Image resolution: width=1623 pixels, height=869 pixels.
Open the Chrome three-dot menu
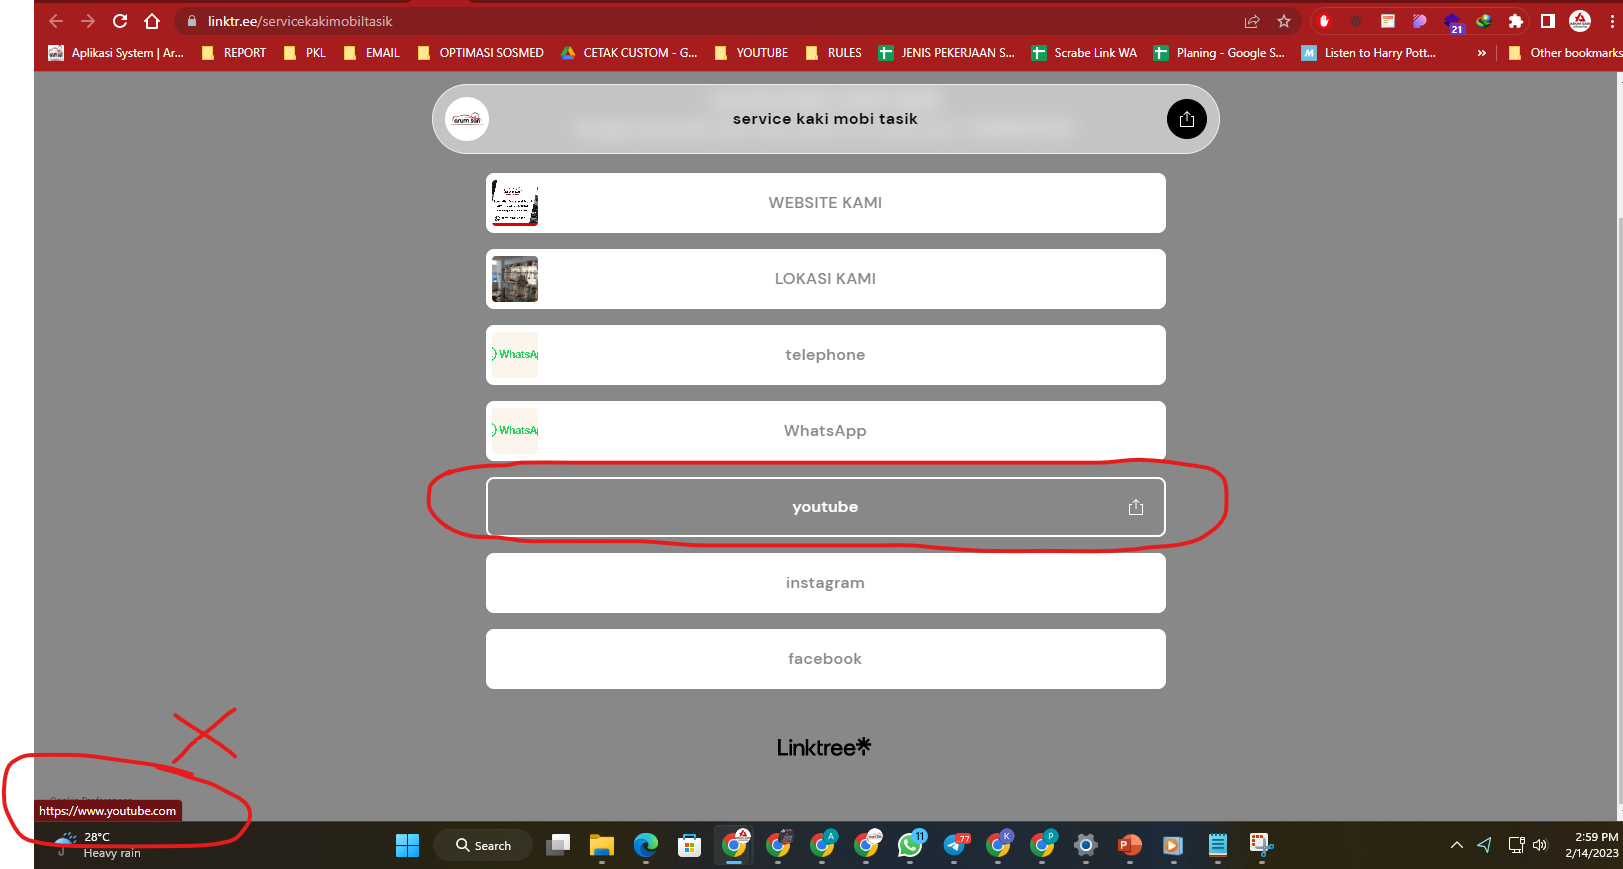click(1612, 21)
